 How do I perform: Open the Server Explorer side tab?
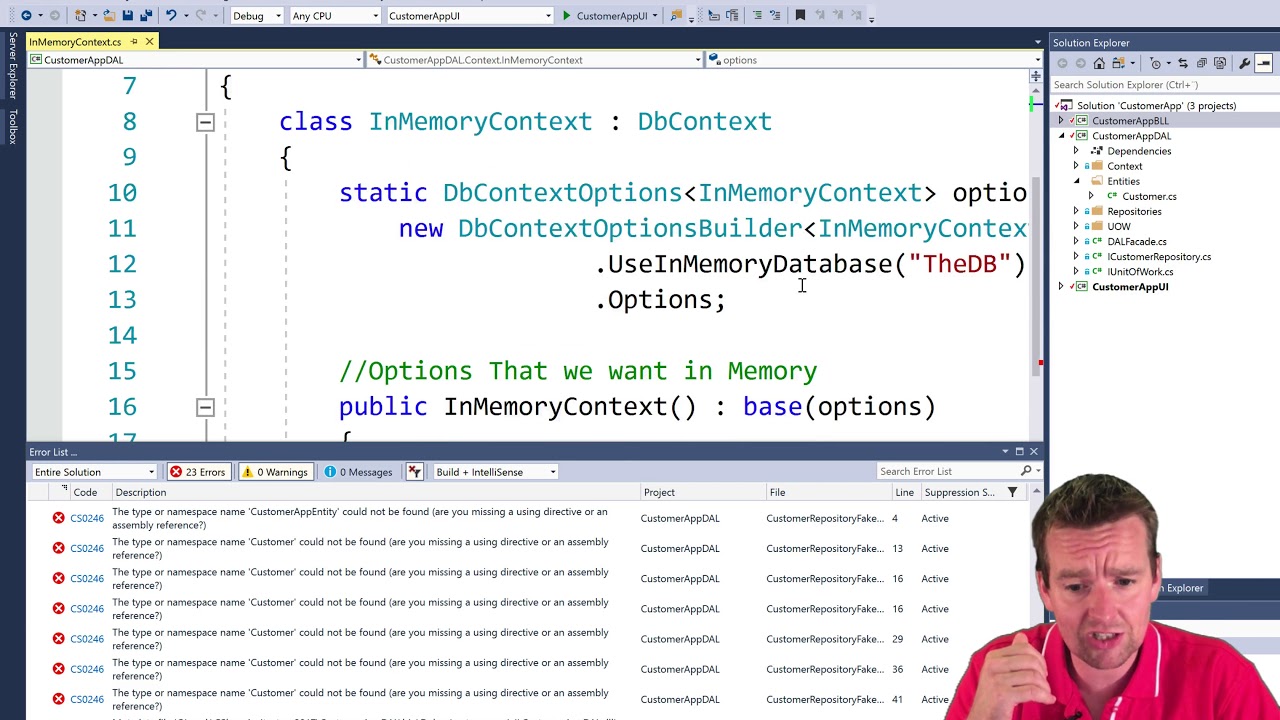tap(13, 66)
